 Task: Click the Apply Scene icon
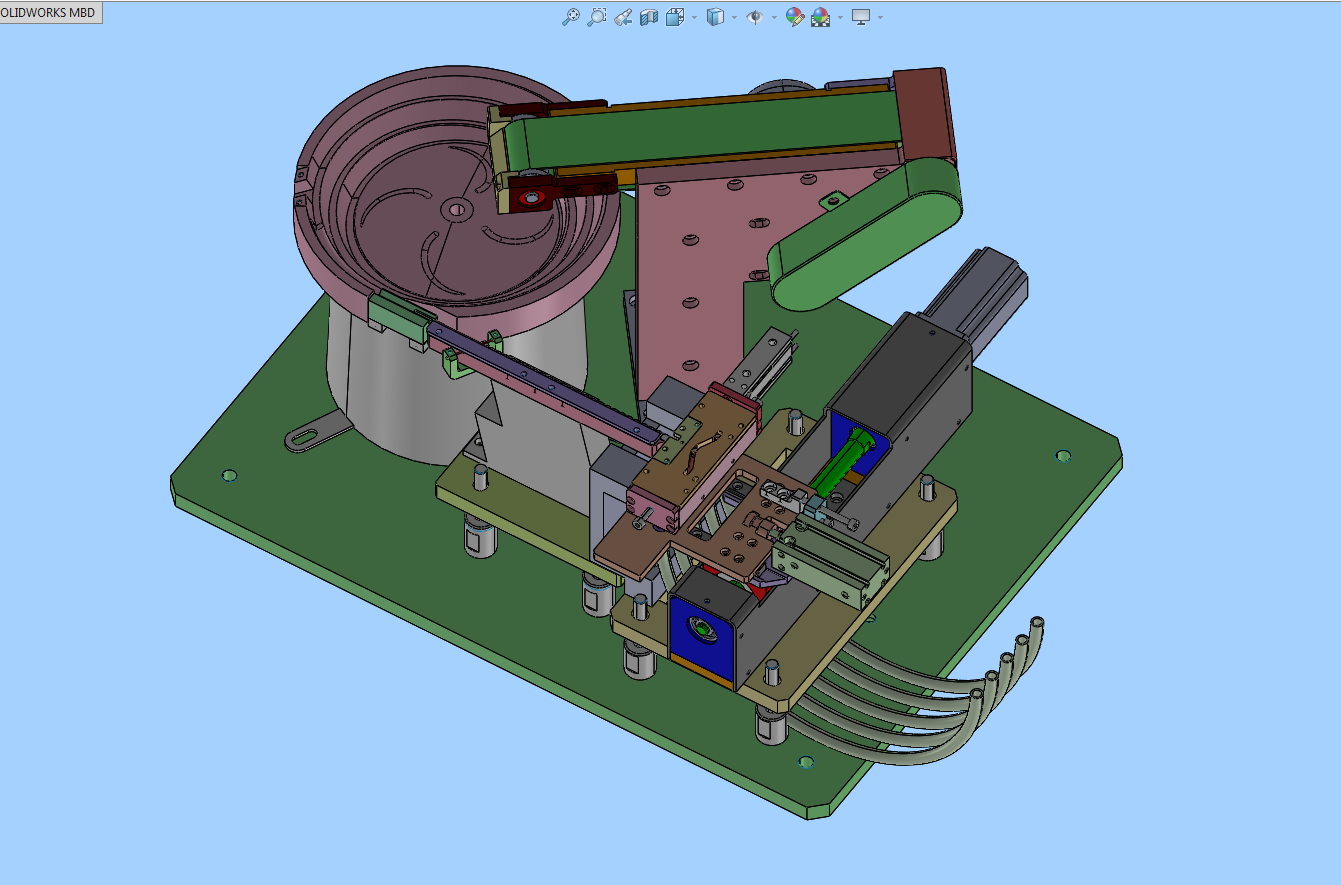820,17
